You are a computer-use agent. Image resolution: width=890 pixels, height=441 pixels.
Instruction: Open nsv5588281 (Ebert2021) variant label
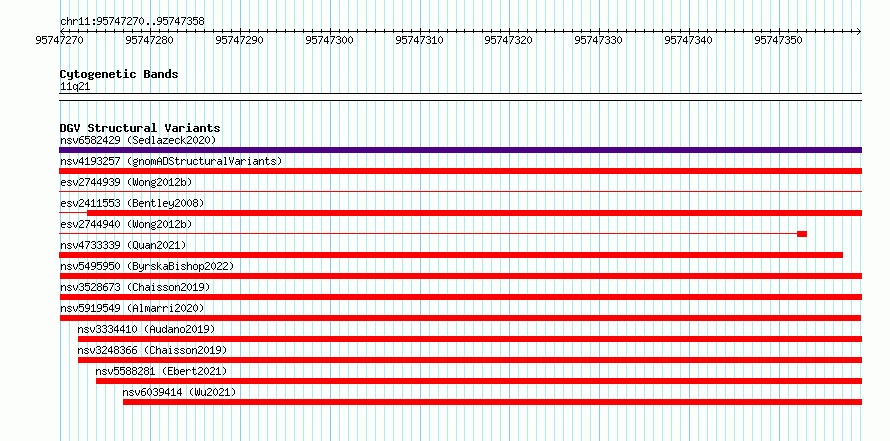pyautogui.click(x=162, y=371)
